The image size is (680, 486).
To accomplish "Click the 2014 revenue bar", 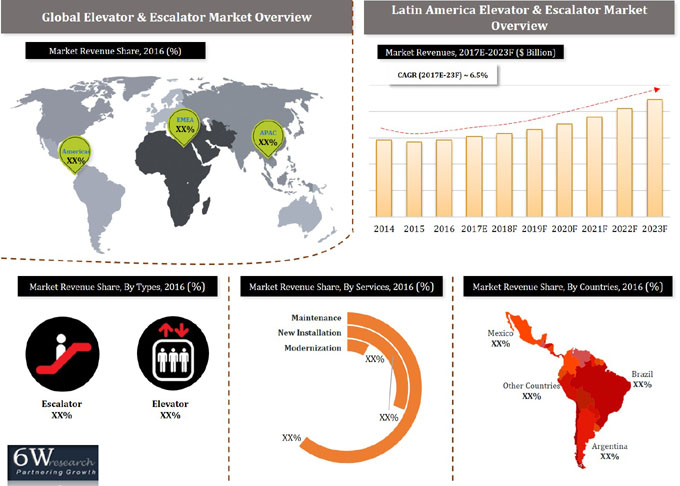I will 384,178.
